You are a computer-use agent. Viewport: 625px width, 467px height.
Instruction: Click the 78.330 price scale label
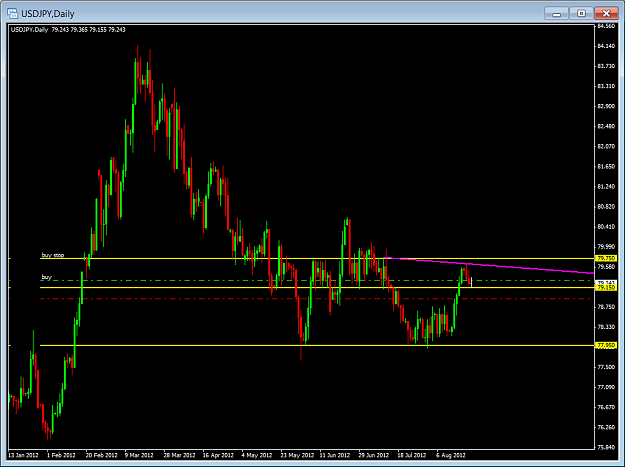[x=606, y=327]
